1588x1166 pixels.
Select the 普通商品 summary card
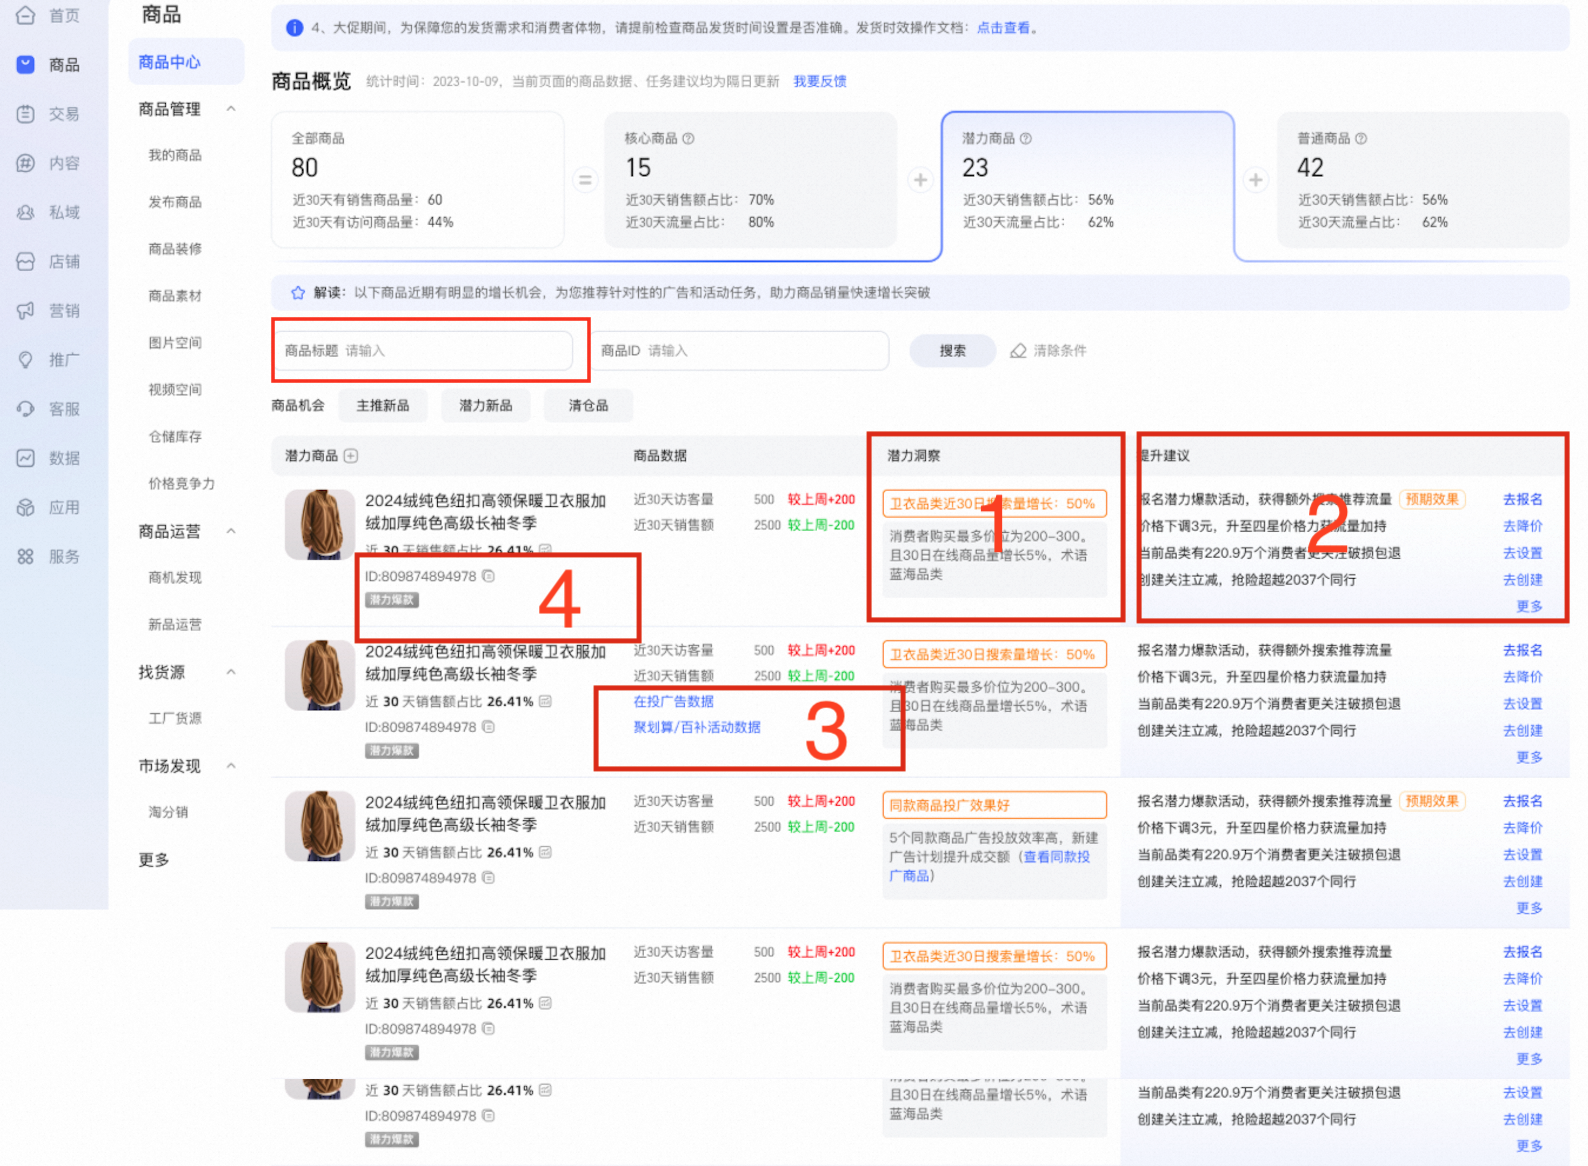click(x=1422, y=180)
